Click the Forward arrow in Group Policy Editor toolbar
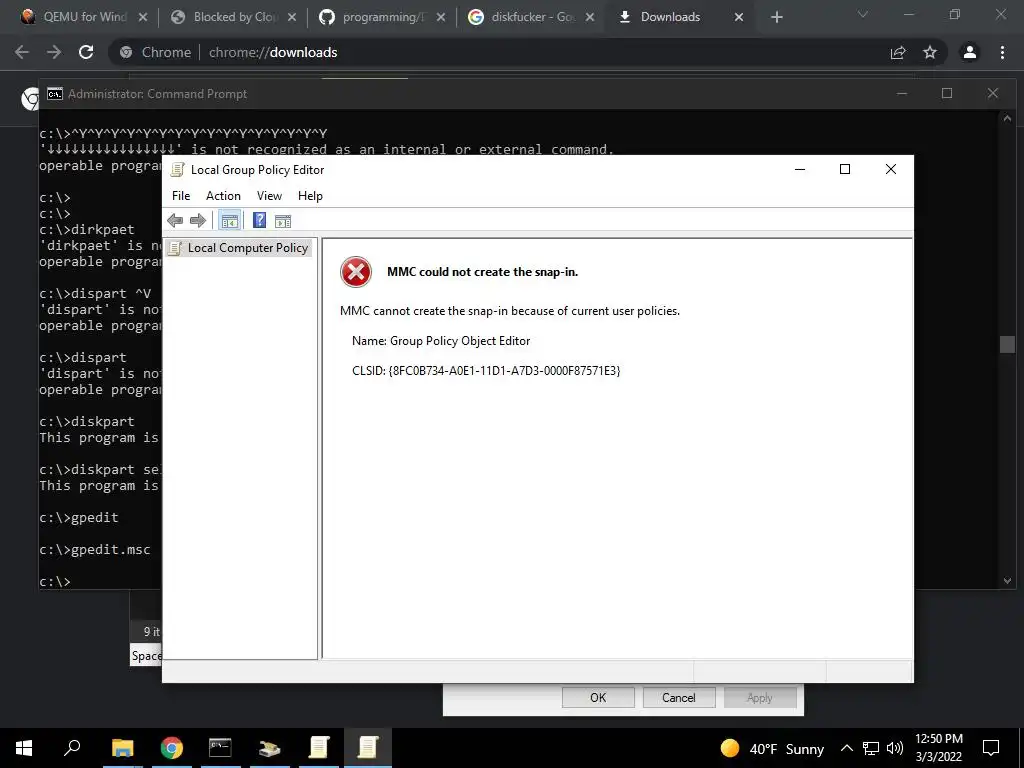The width and height of the screenshot is (1024, 768). pos(198,221)
